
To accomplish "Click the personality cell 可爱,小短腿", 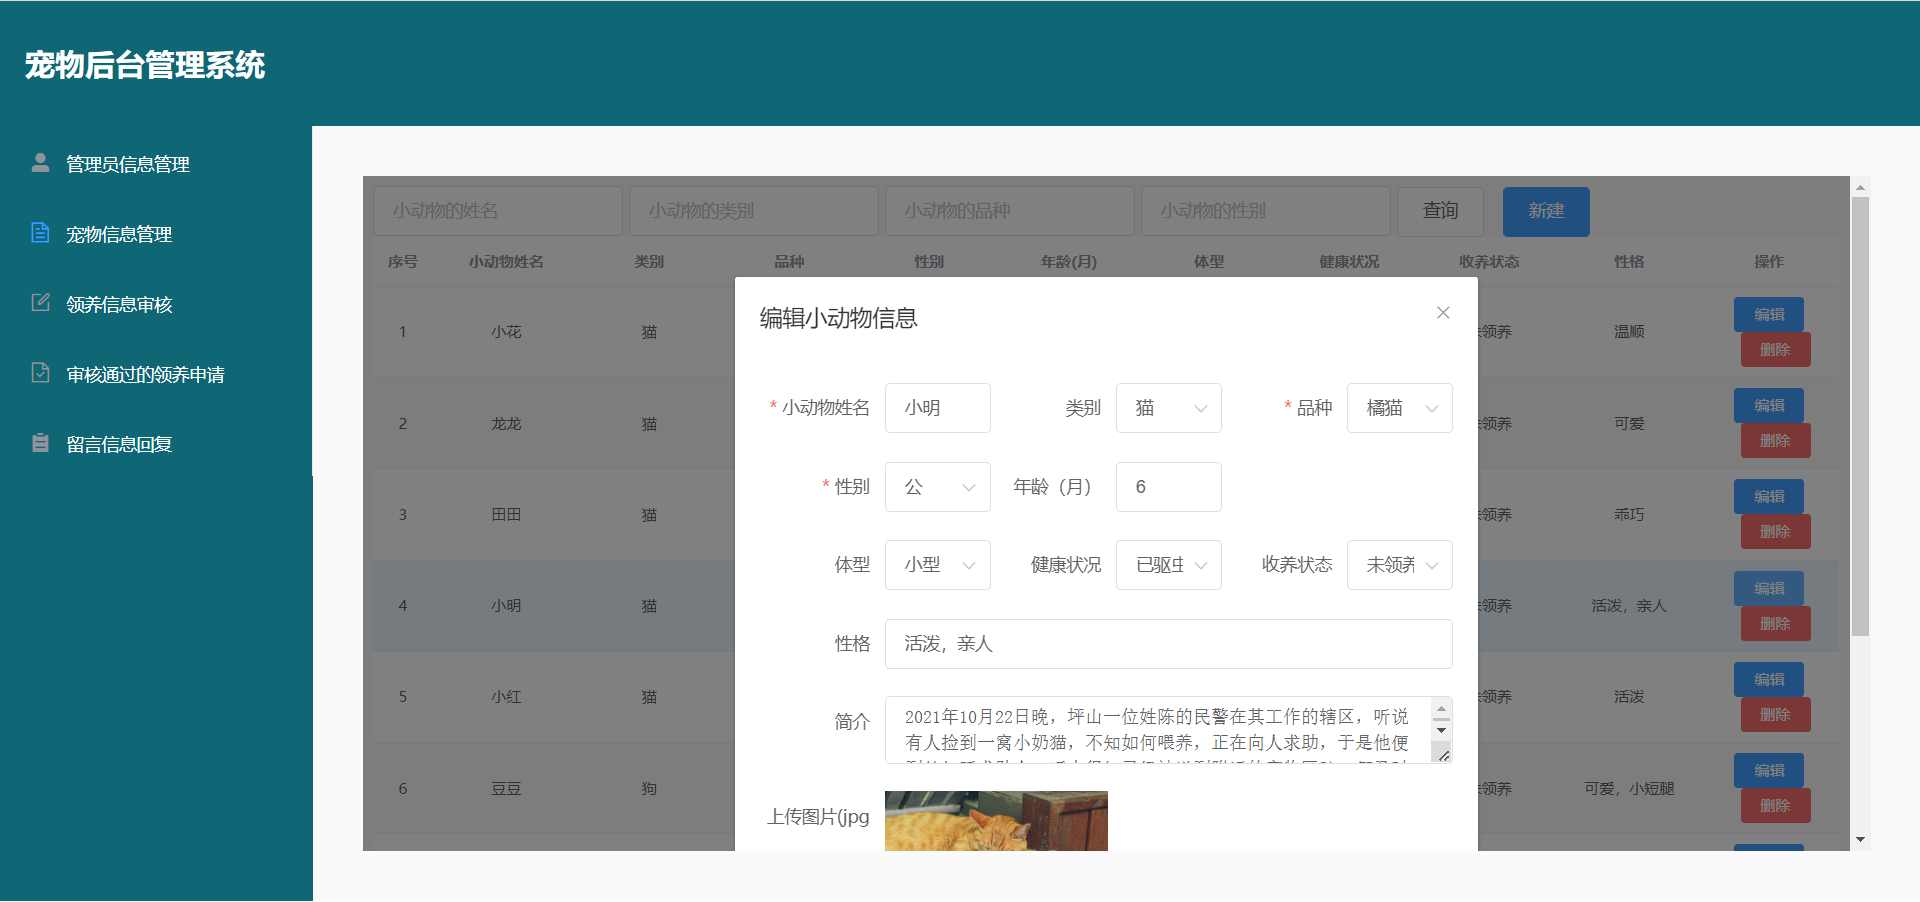I will (1629, 789).
